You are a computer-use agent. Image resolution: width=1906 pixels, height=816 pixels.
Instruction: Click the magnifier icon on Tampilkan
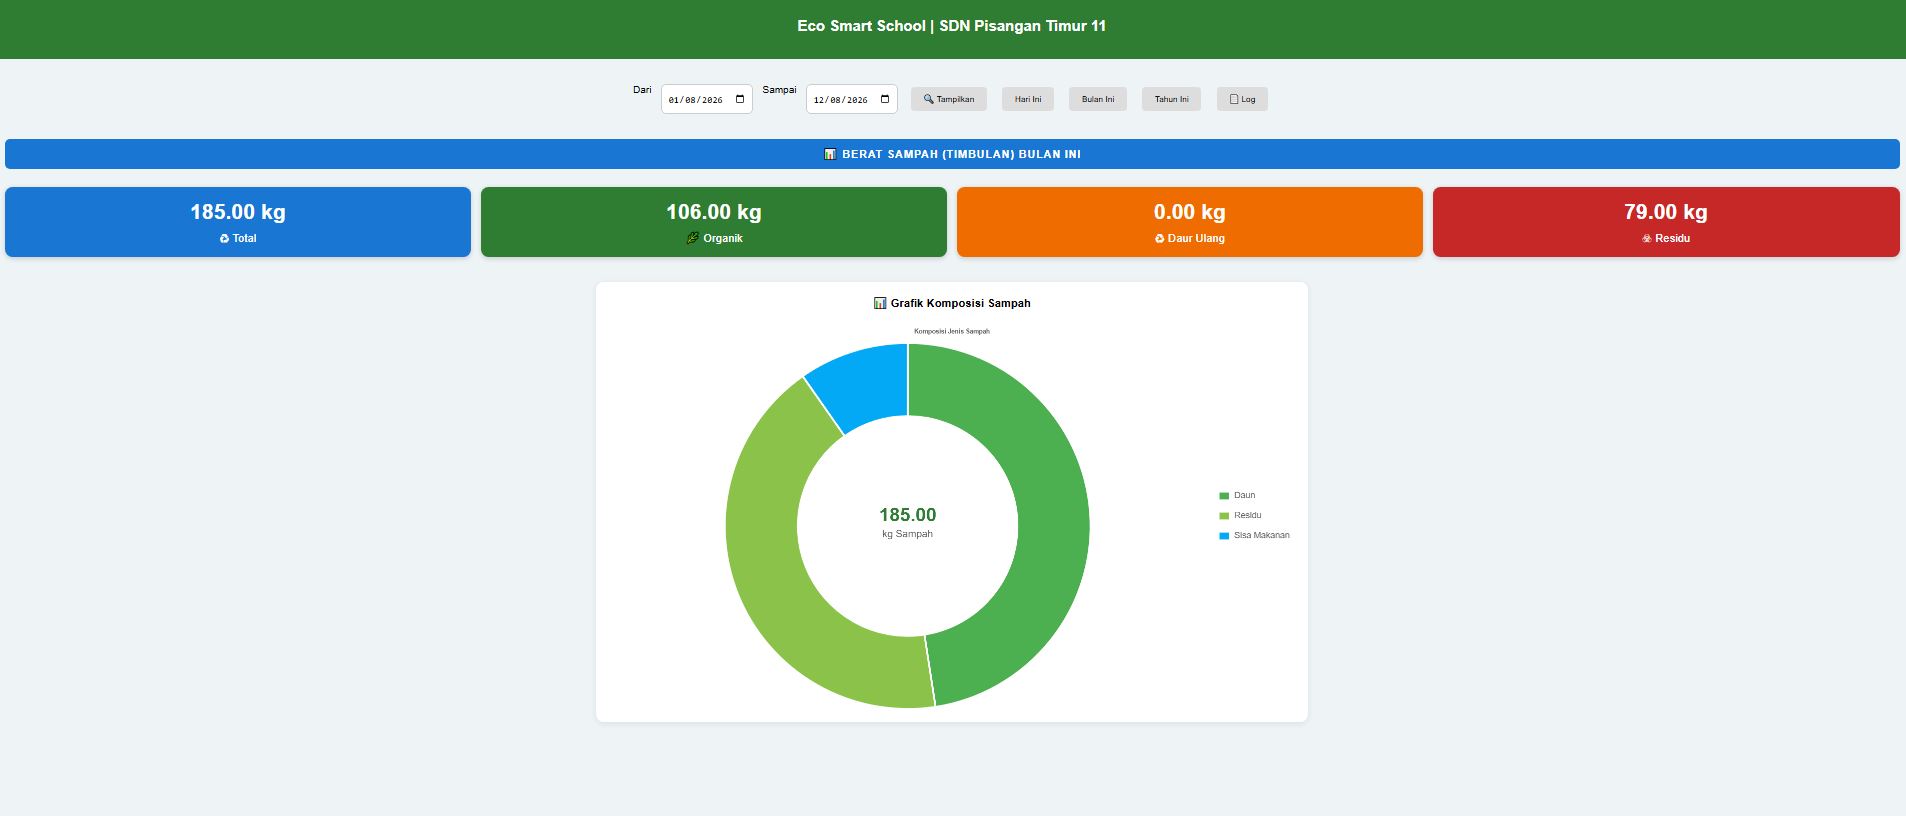coord(928,99)
